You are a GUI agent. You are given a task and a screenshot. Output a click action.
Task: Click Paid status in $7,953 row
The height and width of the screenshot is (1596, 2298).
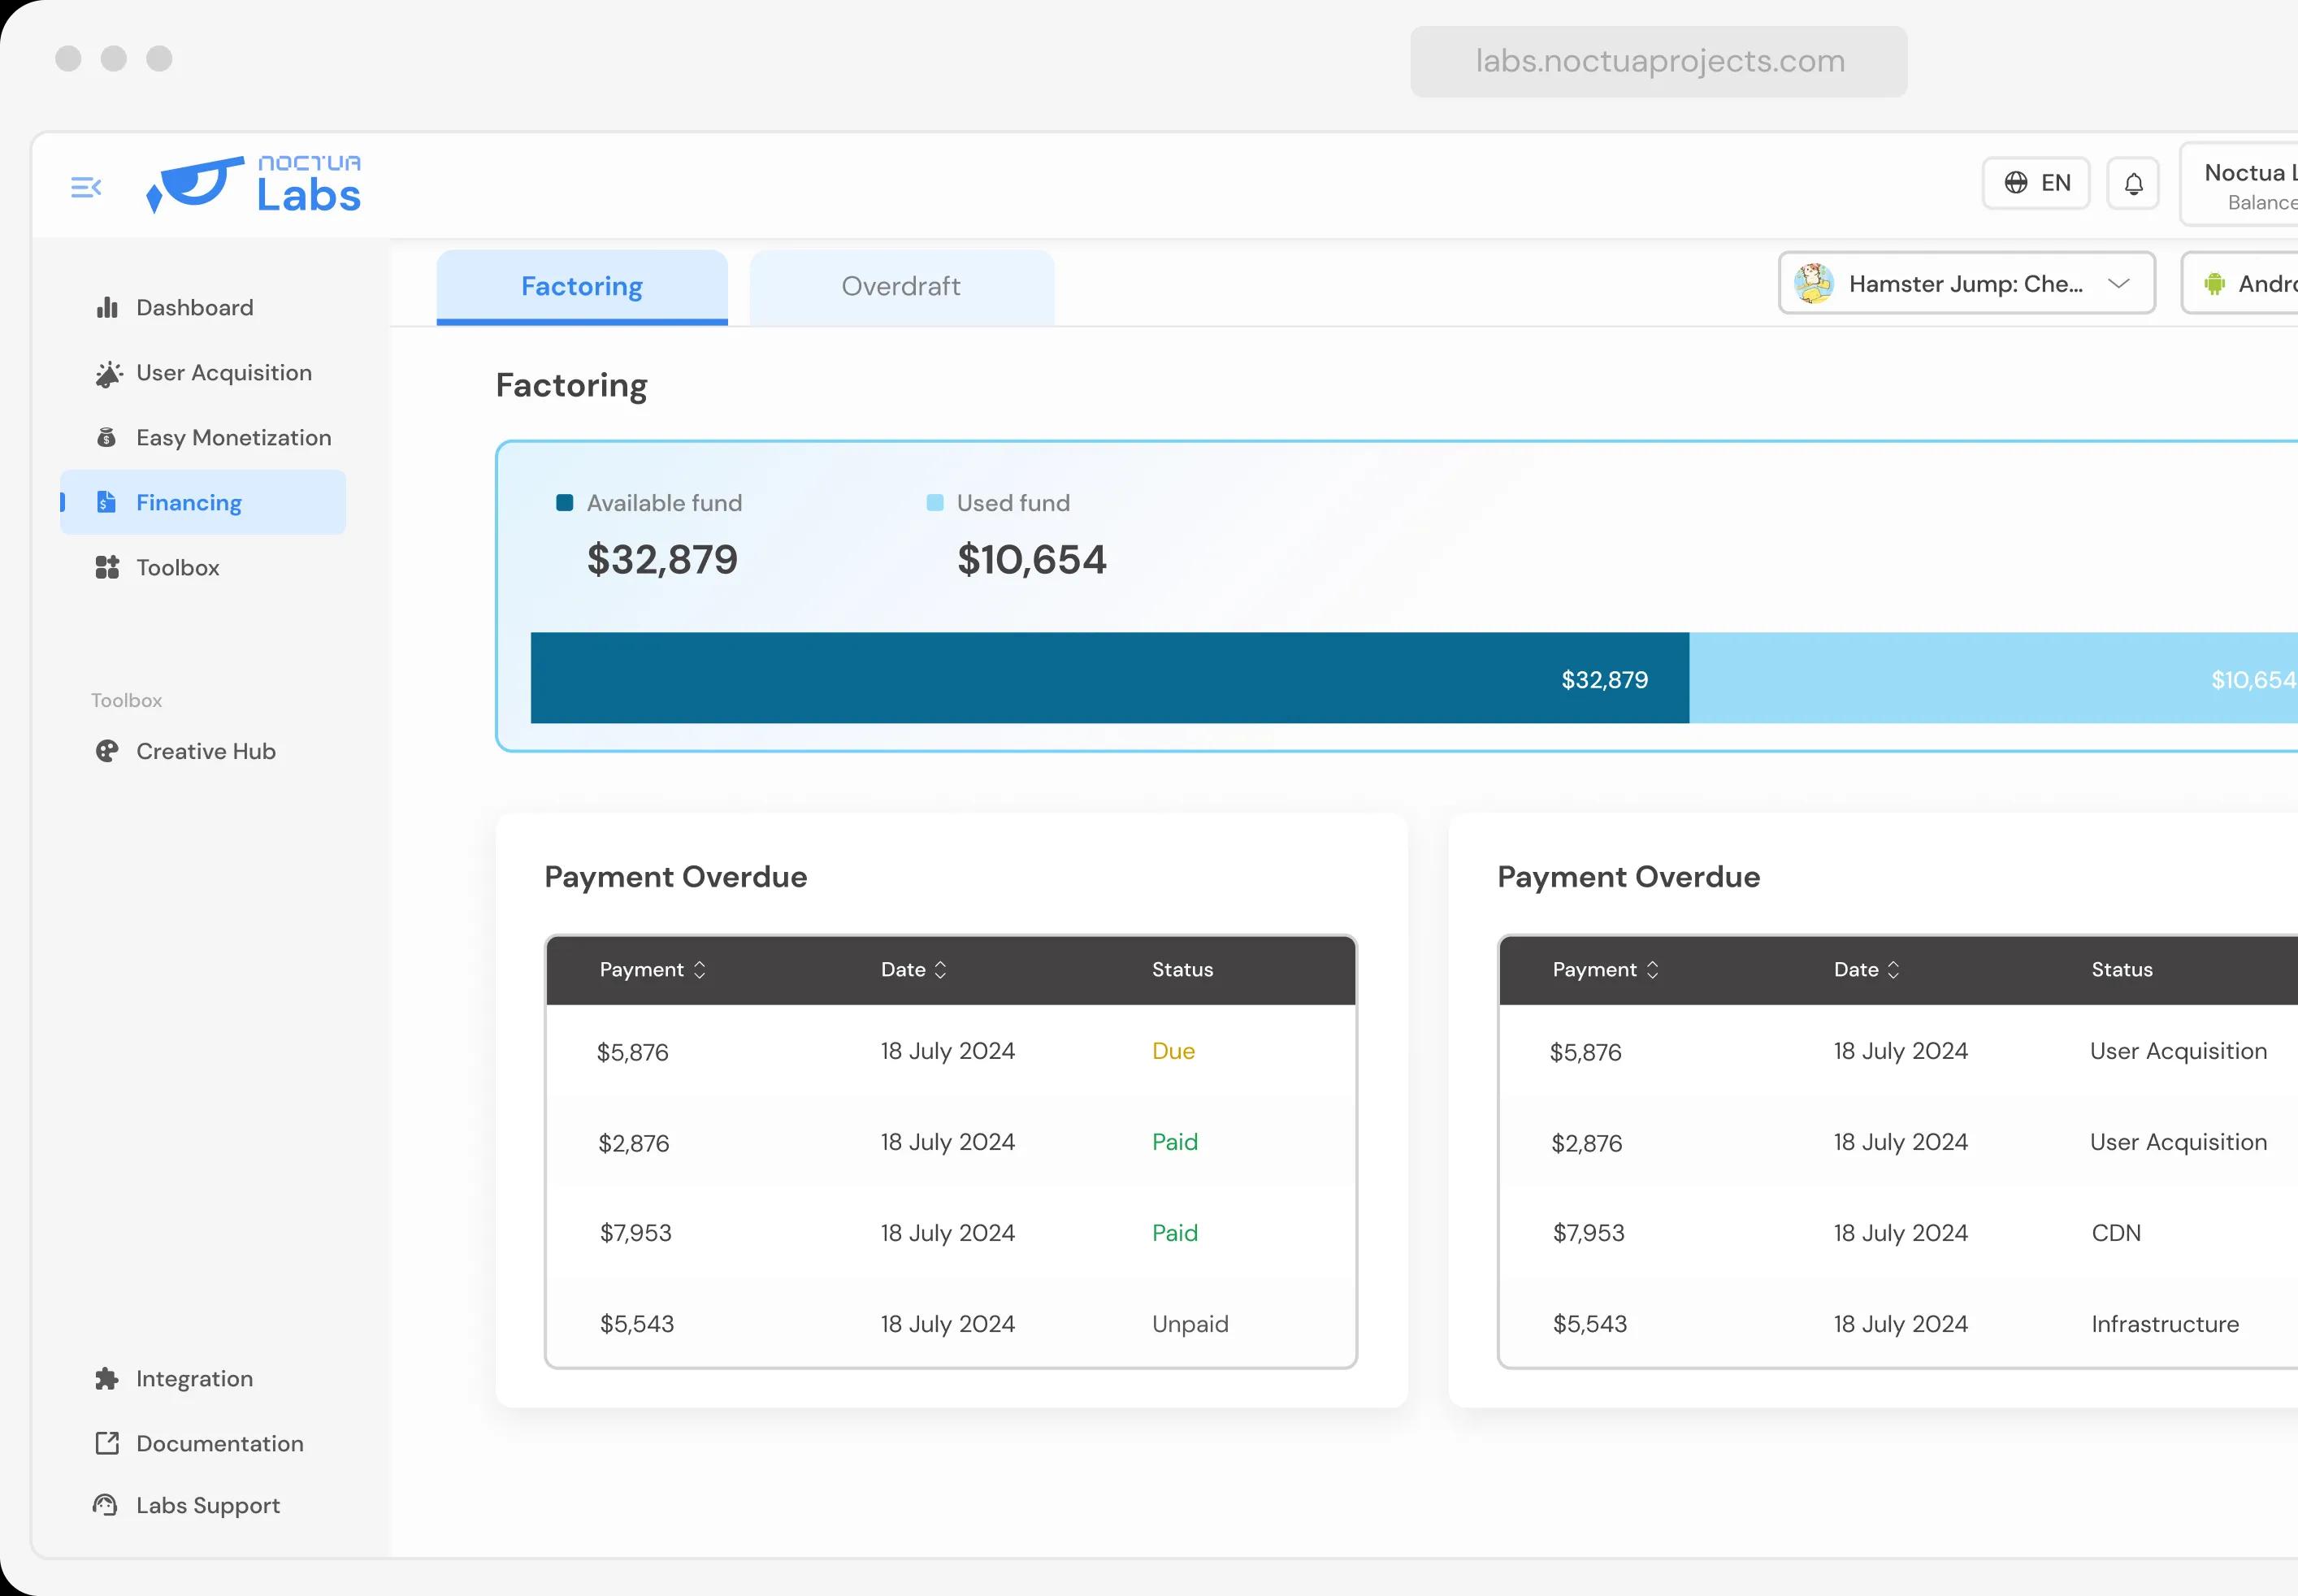point(1175,1233)
